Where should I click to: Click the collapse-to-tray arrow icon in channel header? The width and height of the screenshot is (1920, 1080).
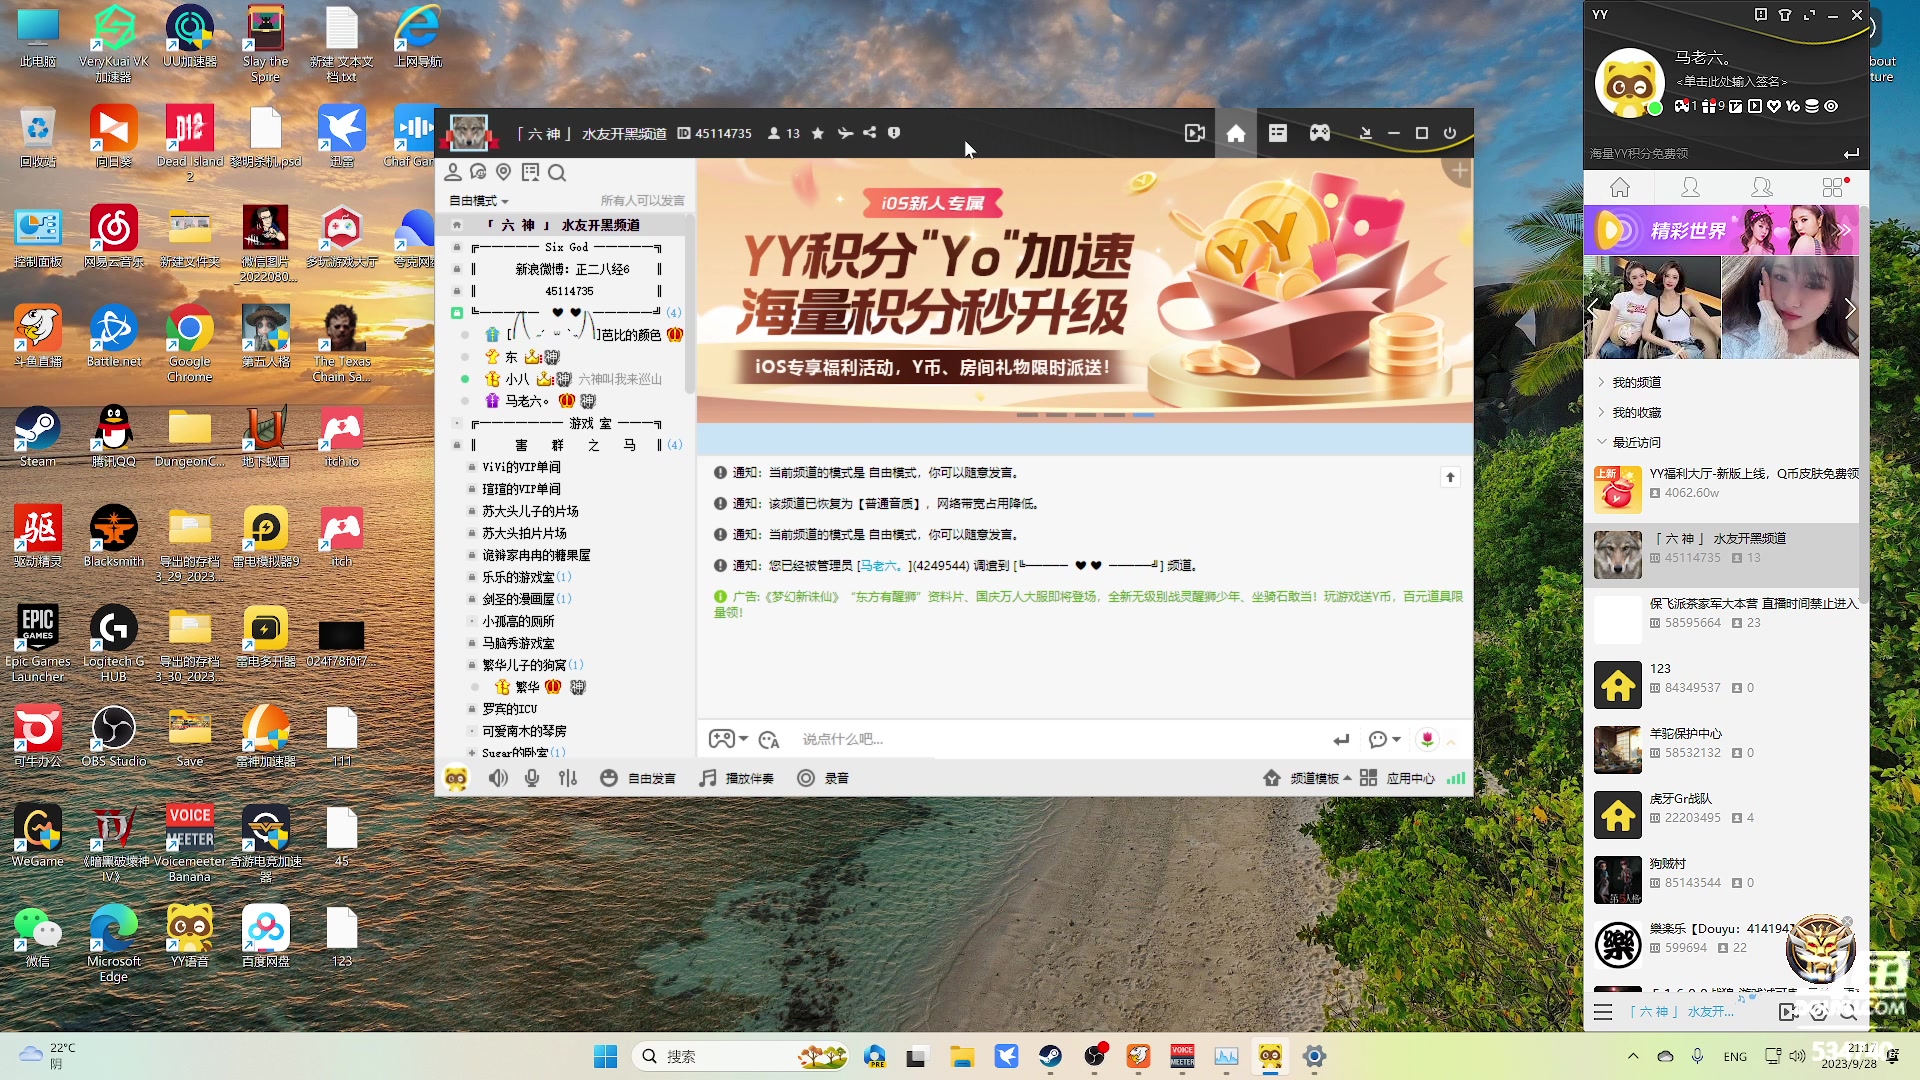pos(1365,133)
